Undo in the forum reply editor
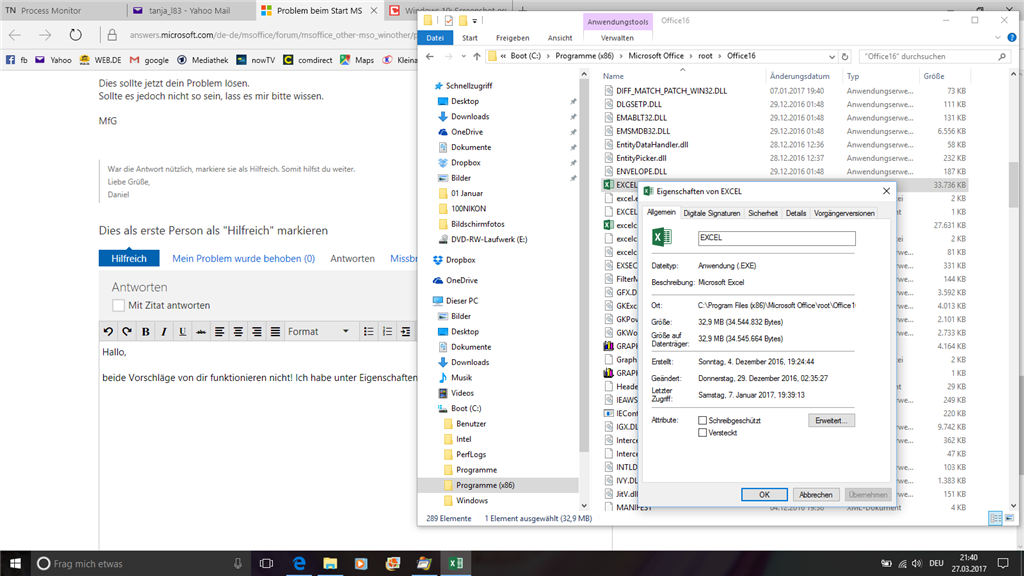Screen dimensions: 1024x576 (x=108, y=332)
